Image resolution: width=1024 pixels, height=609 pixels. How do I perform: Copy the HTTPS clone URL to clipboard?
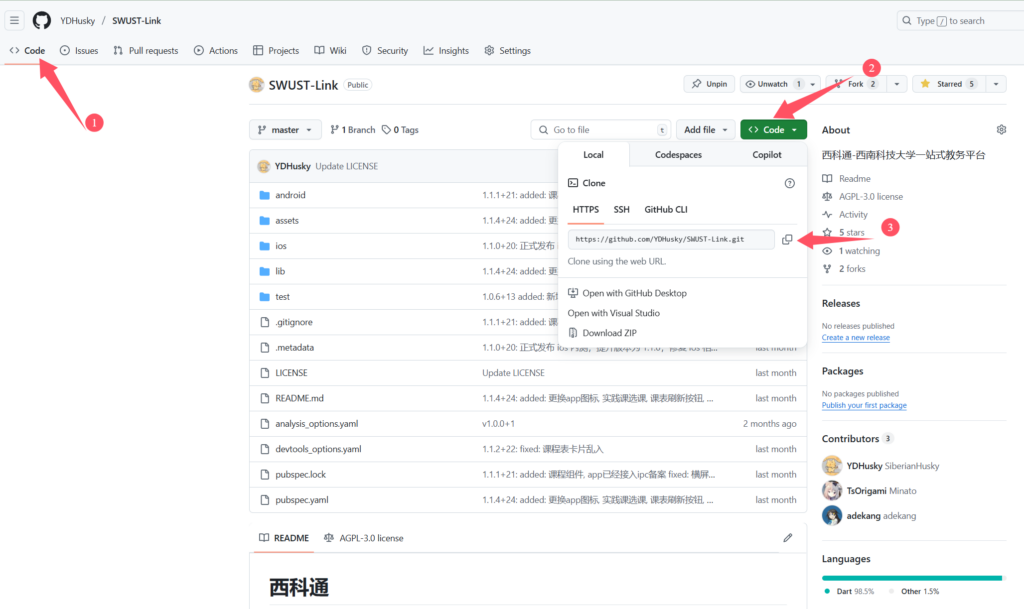788,240
